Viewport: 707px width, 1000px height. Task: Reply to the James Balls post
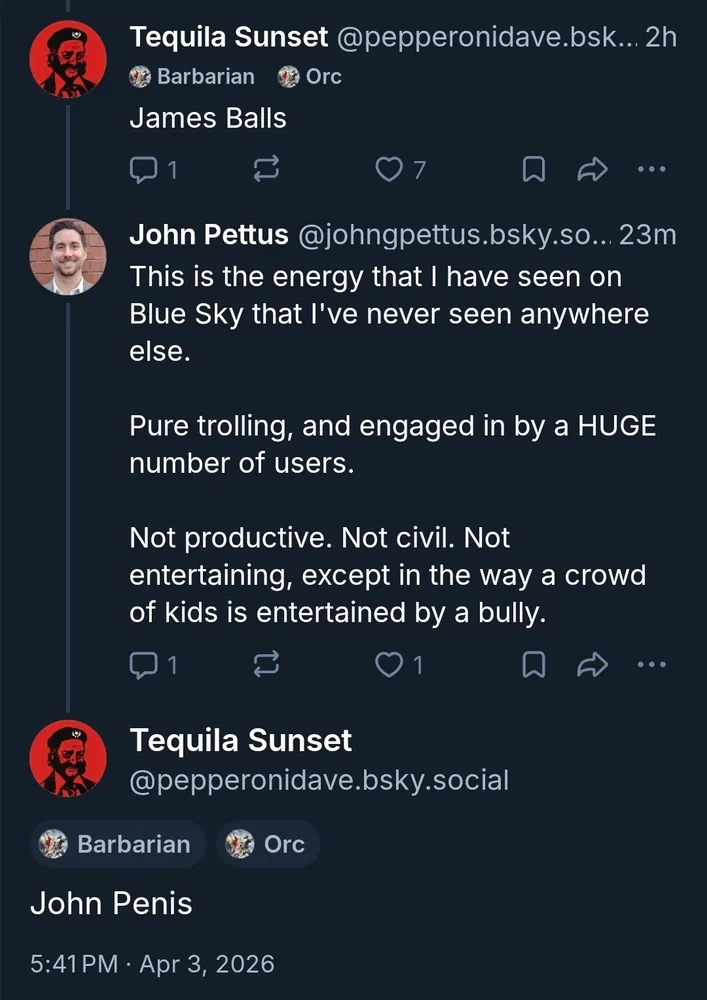tap(143, 171)
